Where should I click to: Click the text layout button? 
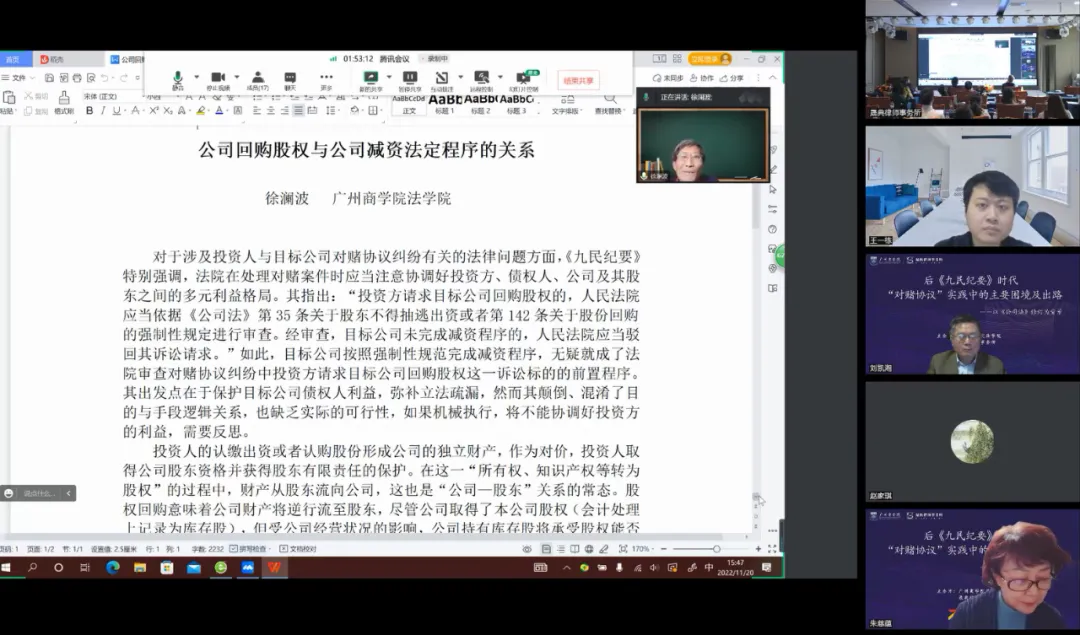[x=567, y=103]
